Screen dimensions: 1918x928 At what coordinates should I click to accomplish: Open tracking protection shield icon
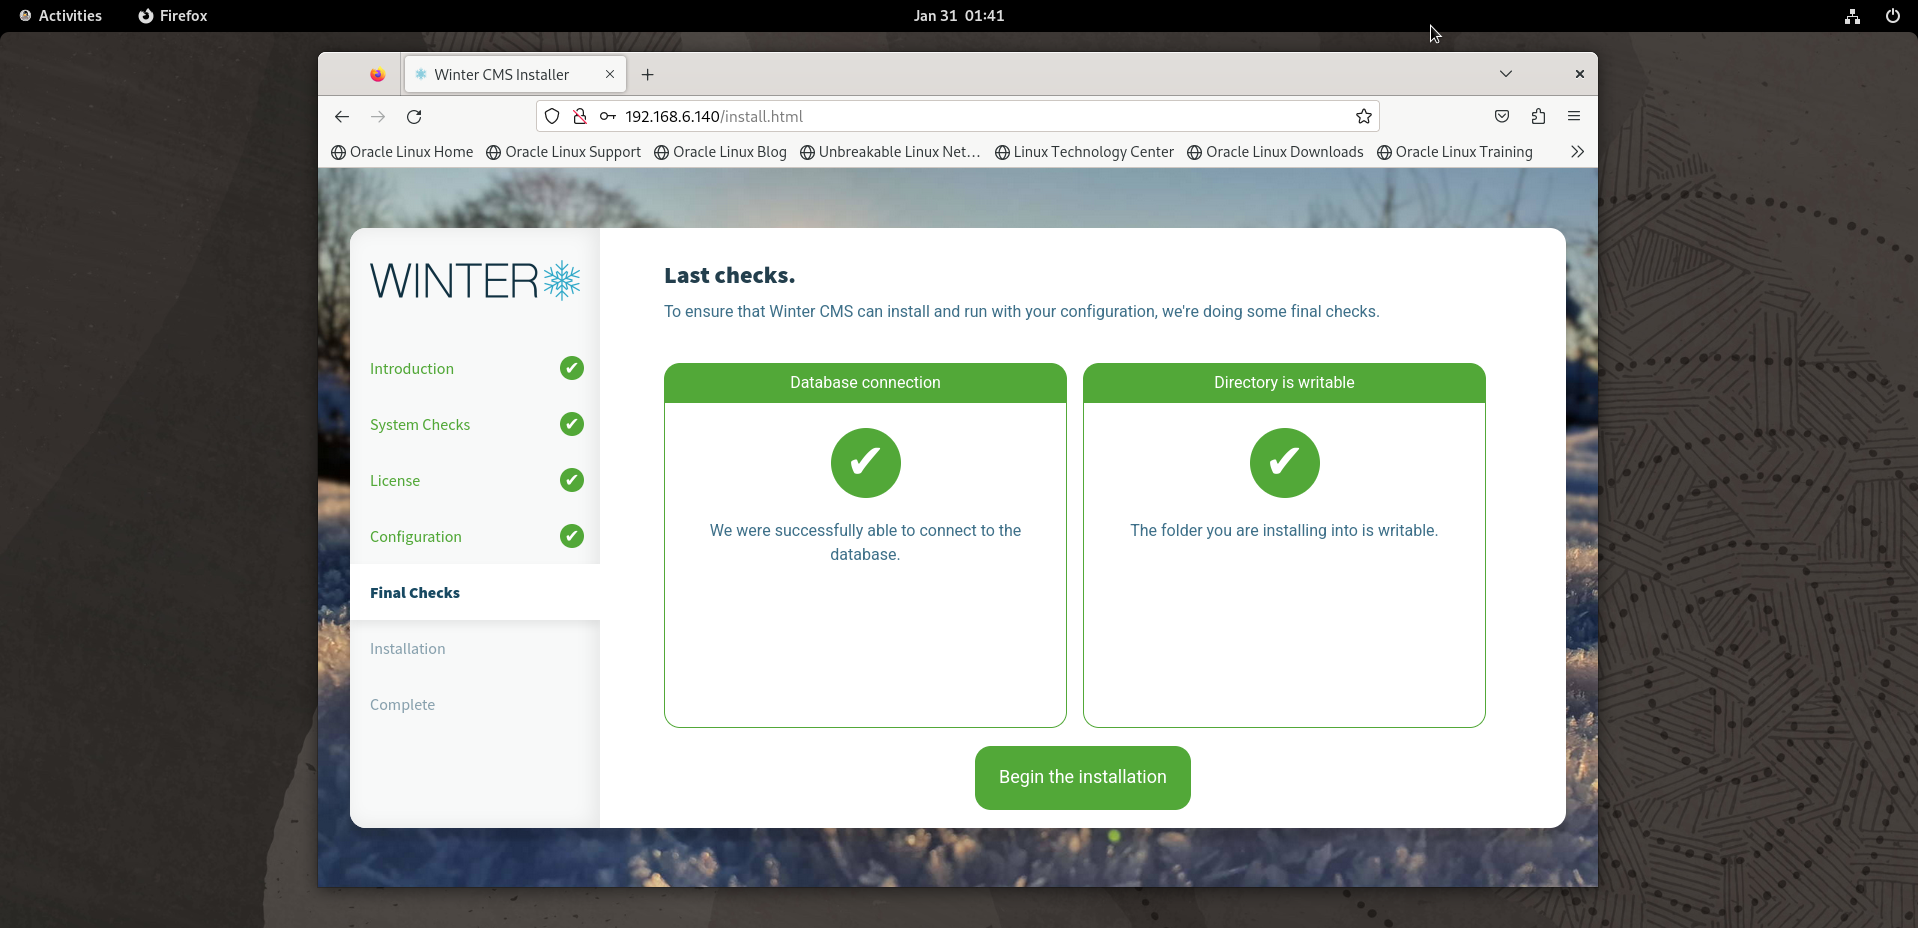click(552, 117)
